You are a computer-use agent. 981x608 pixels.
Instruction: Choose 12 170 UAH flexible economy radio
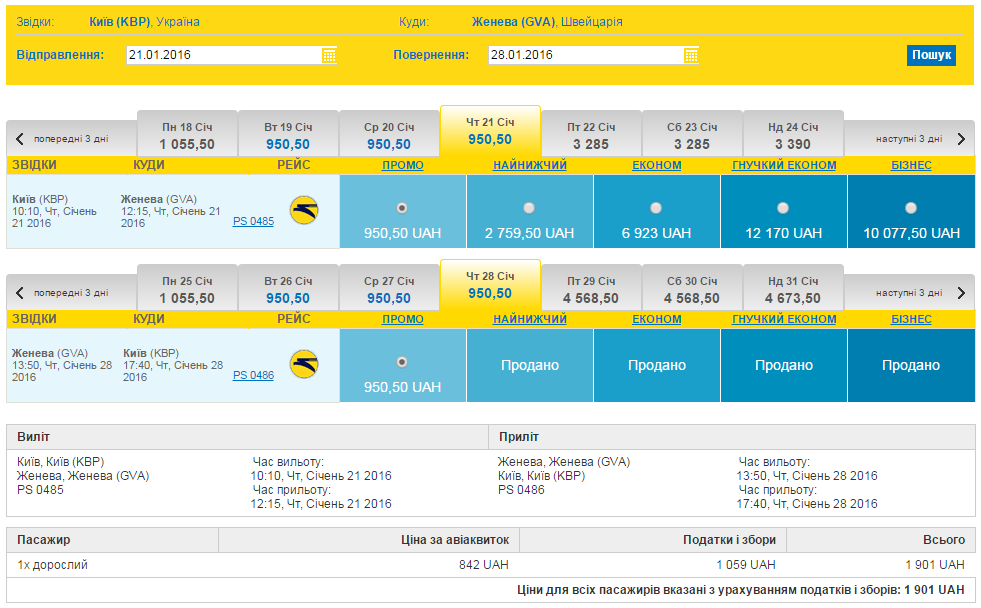pyautogui.click(x=783, y=208)
